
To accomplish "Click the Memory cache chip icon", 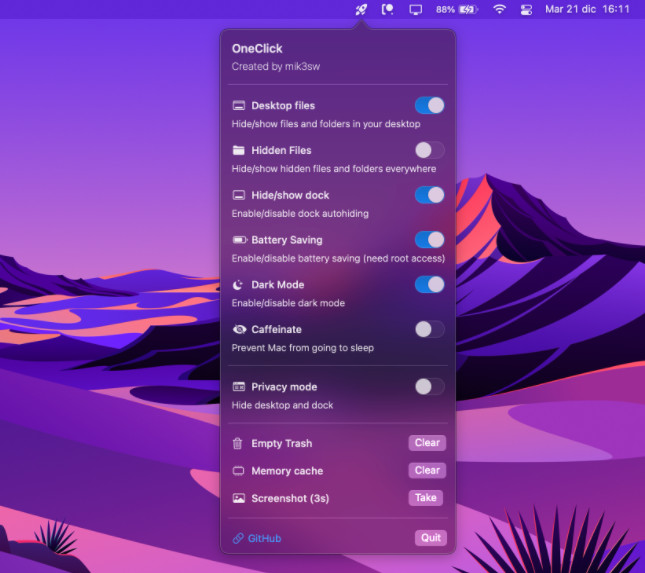I will coord(239,471).
